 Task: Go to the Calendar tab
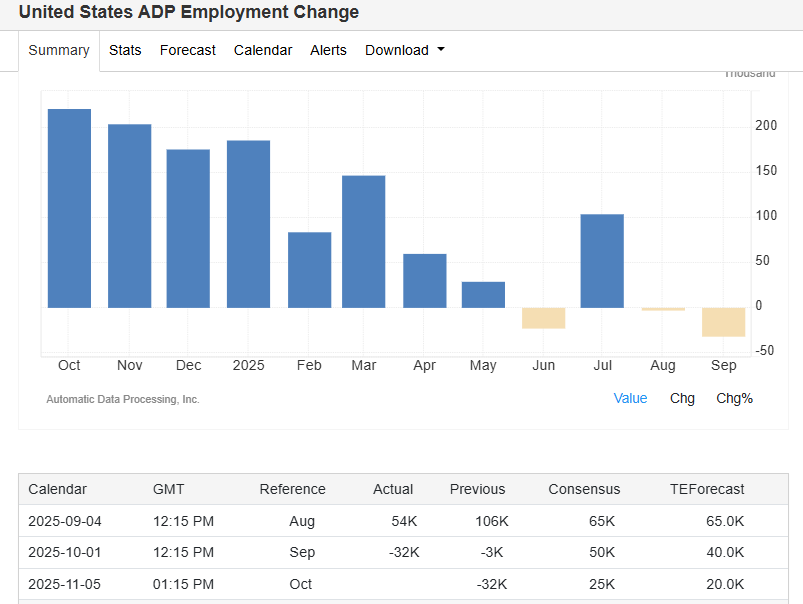click(x=263, y=50)
